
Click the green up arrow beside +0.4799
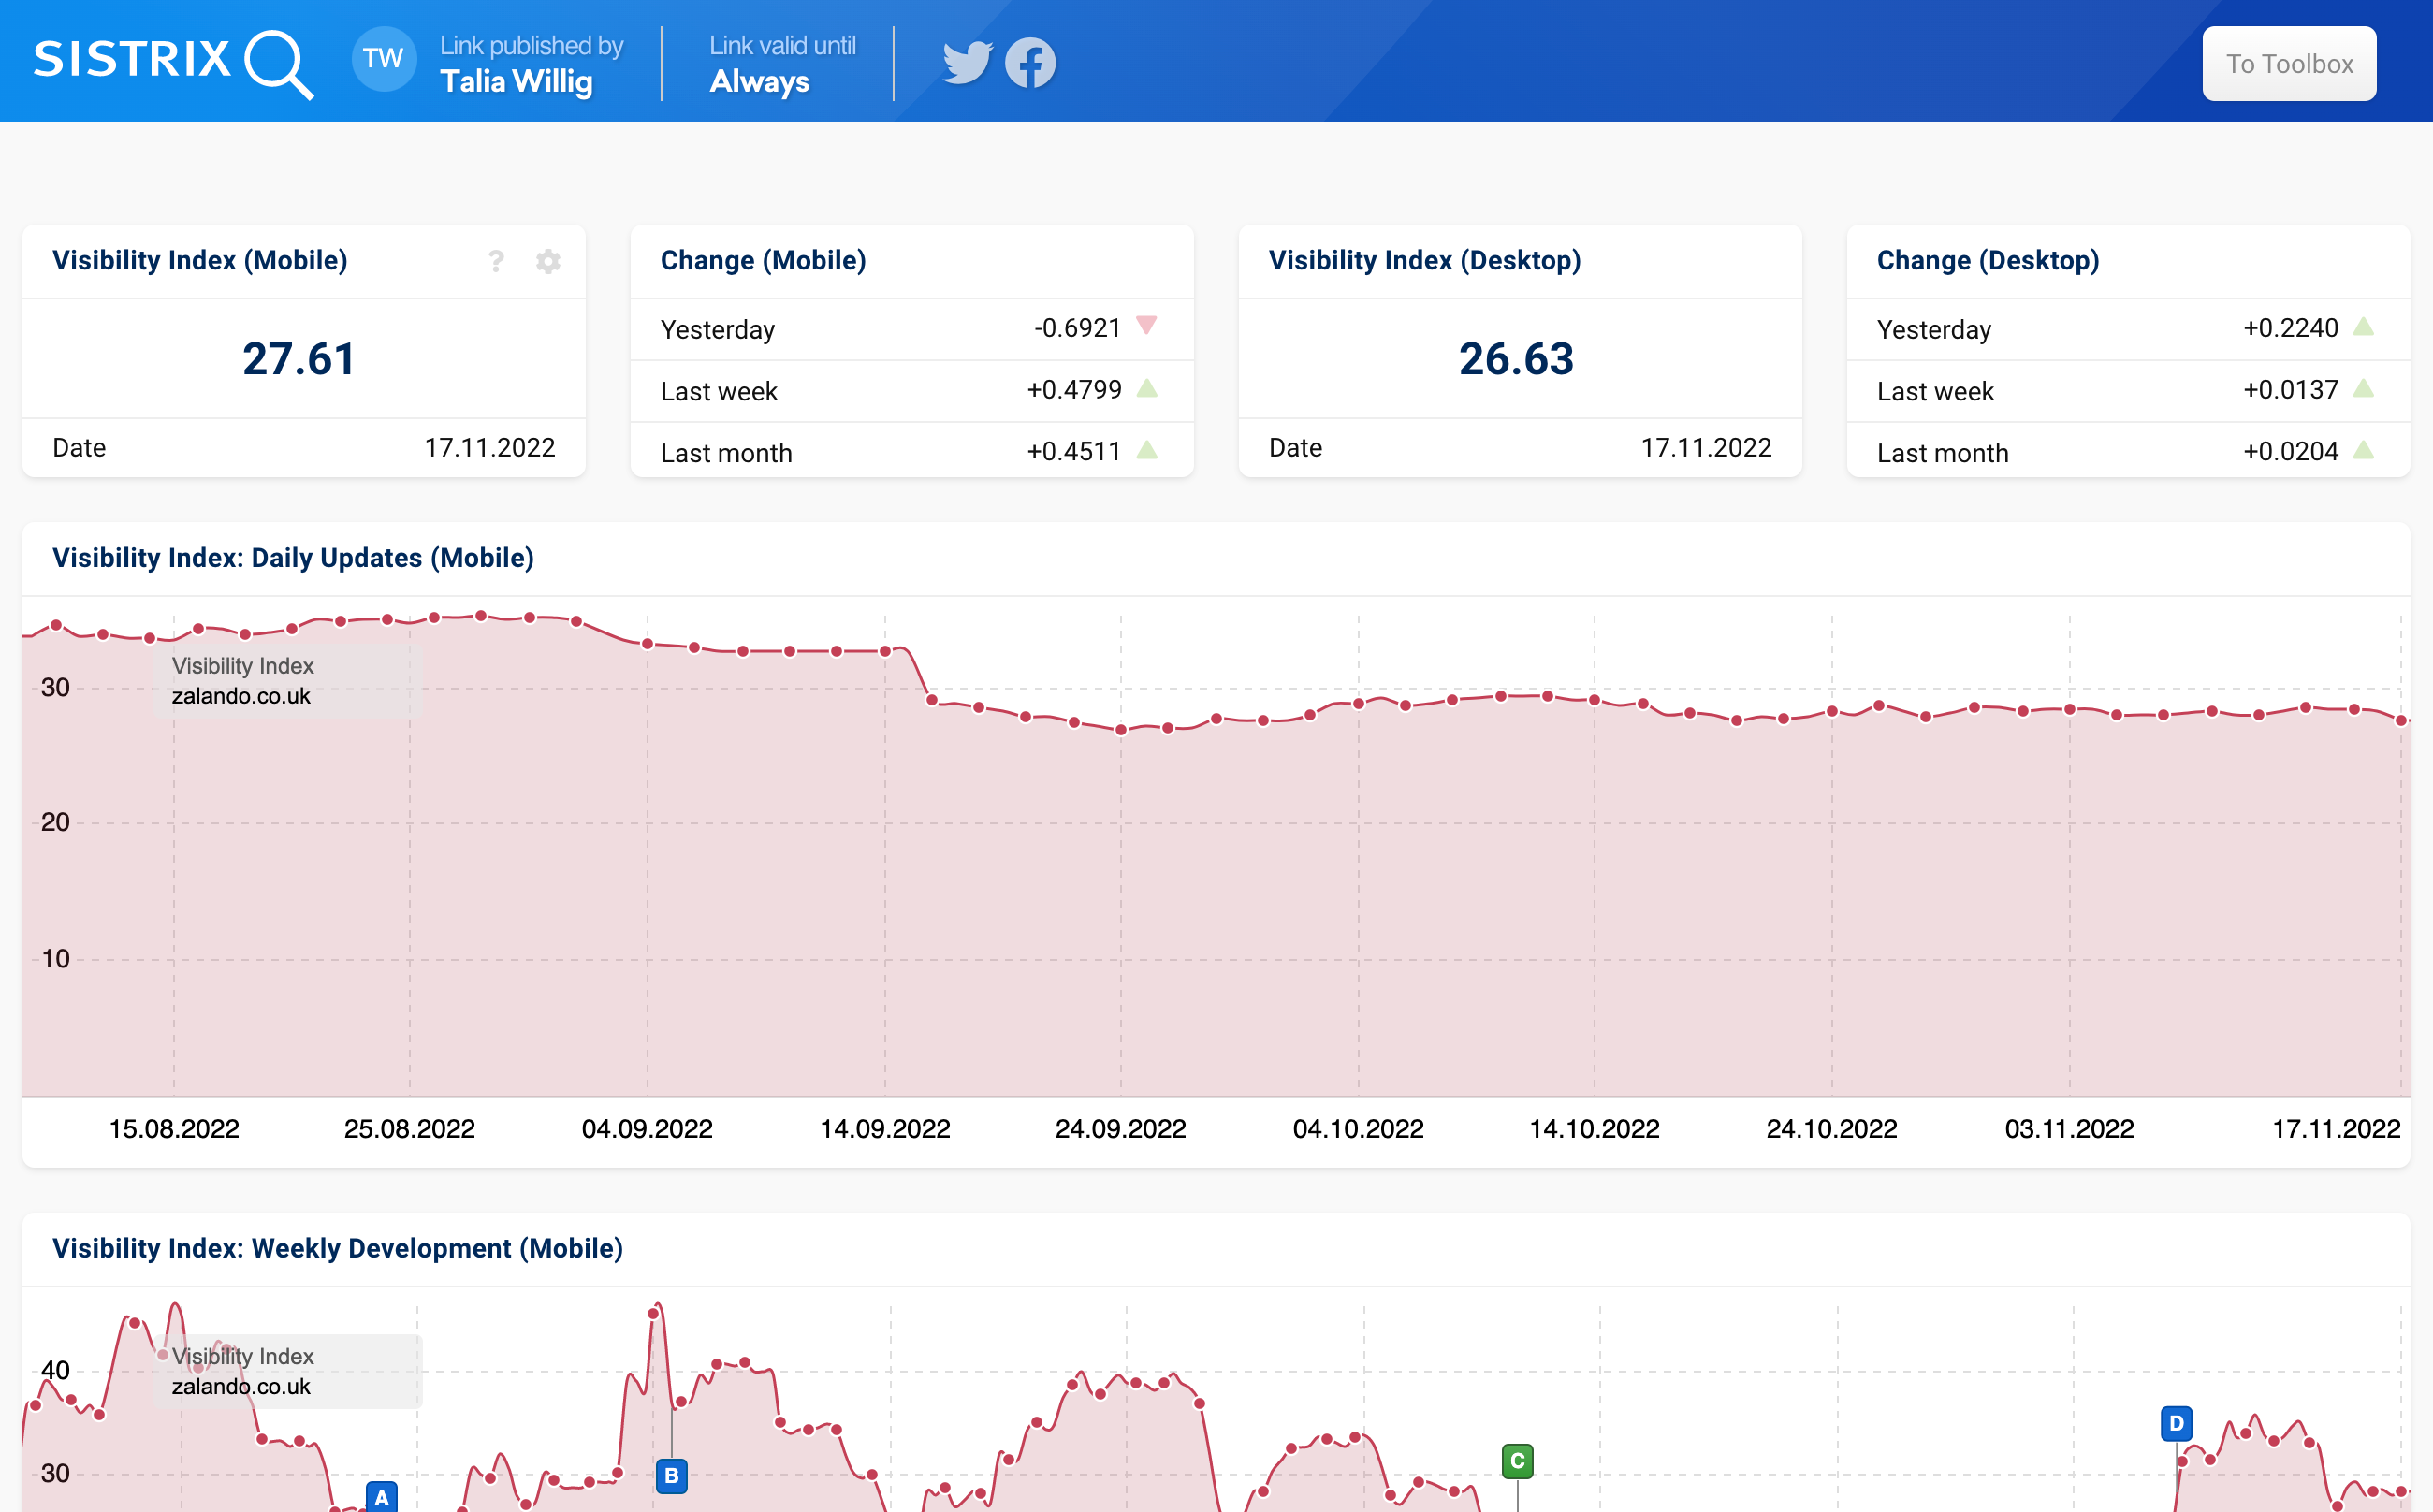coord(1147,388)
